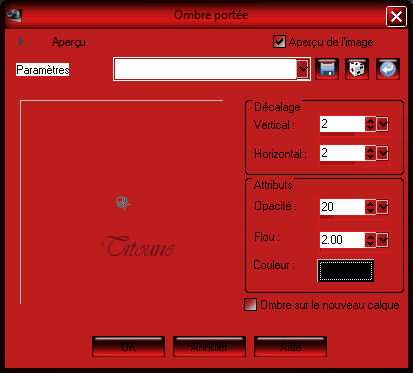The height and width of the screenshot is (373, 413).
Task: Click the Annuler button
Action: pyautogui.click(x=209, y=347)
